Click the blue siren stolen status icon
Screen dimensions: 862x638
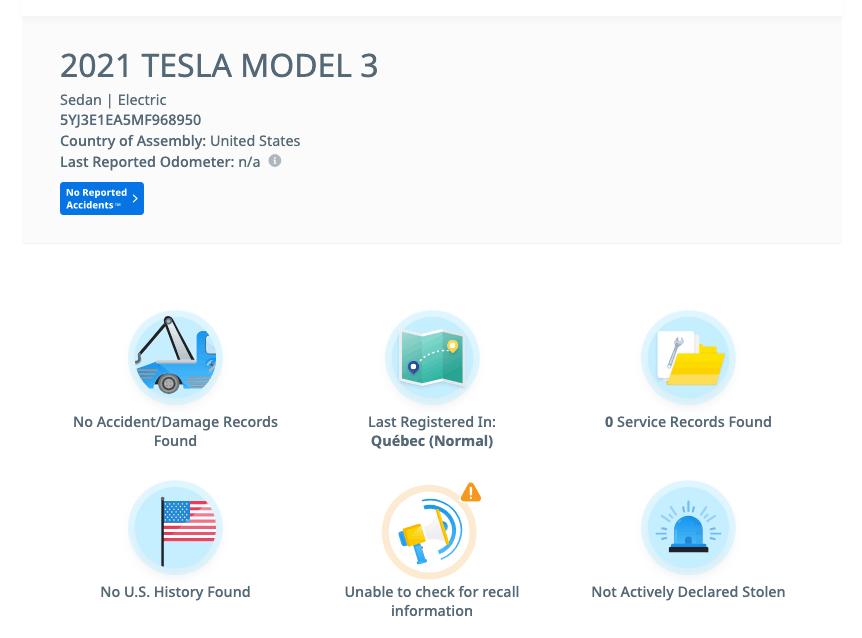click(688, 528)
